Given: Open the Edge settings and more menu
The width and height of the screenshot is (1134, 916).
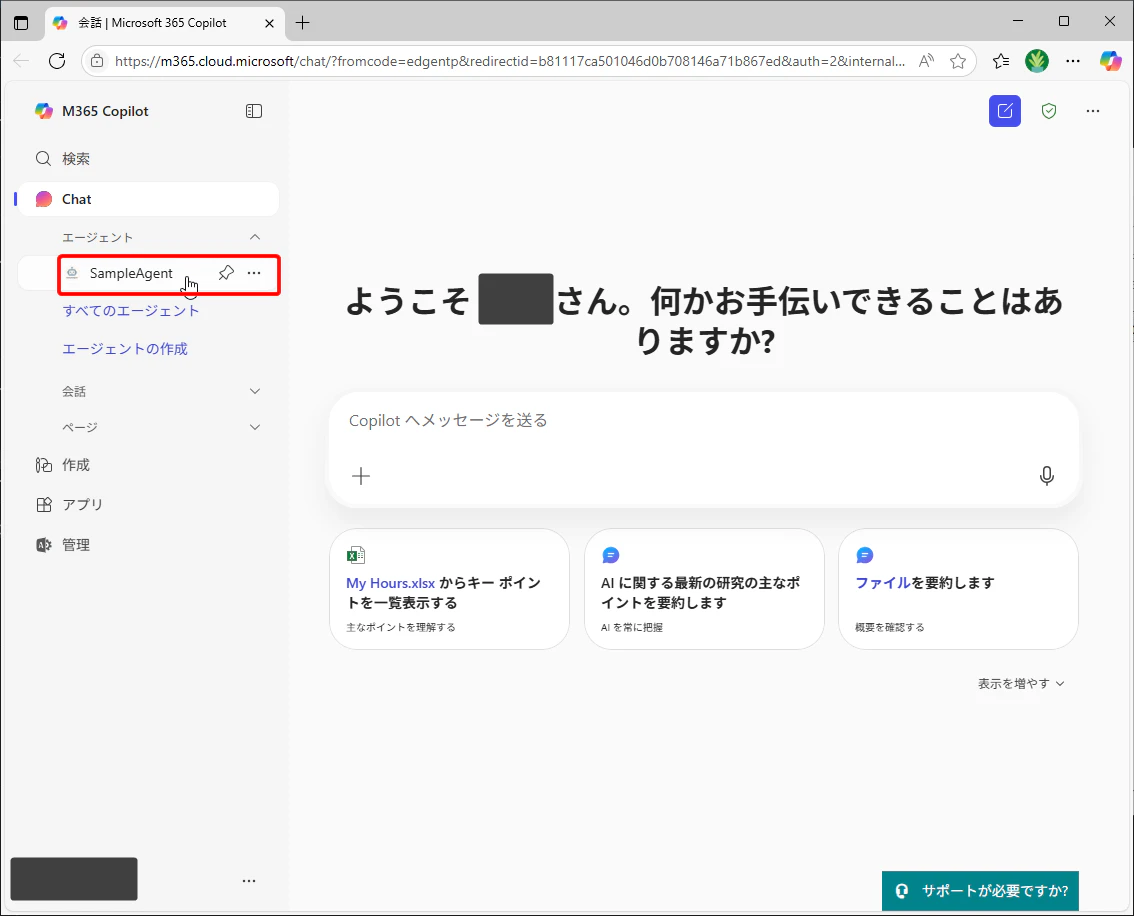Looking at the screenshot, I should (x=1073, y=61).
